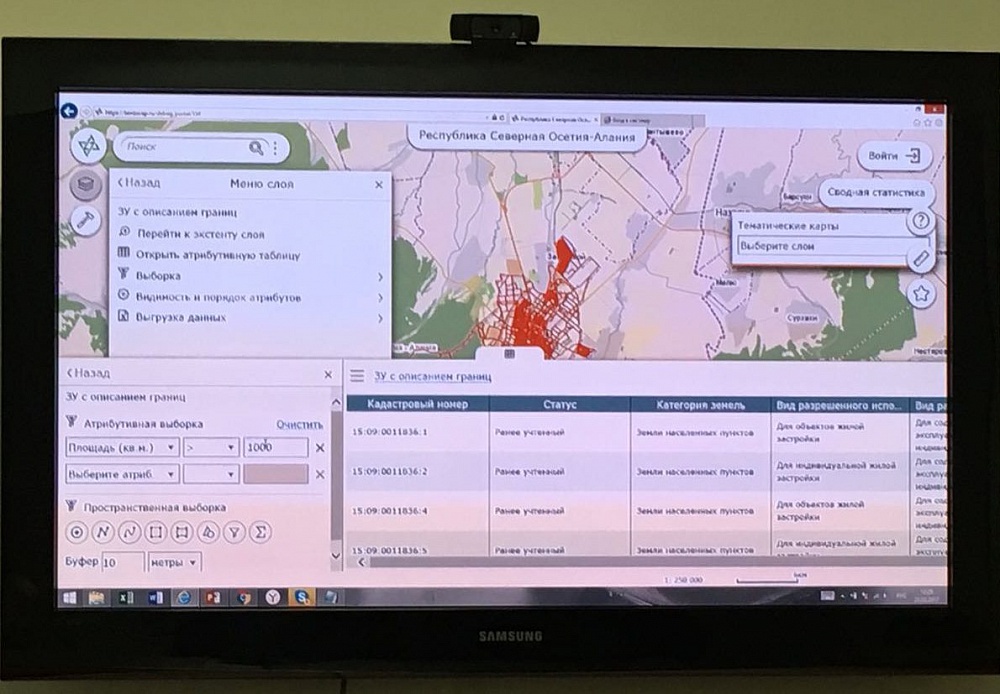Image resolution: width=1000 pixels, height=694 pixels.
Task: Open the help question mark button
Action: [x=921, y=222]
